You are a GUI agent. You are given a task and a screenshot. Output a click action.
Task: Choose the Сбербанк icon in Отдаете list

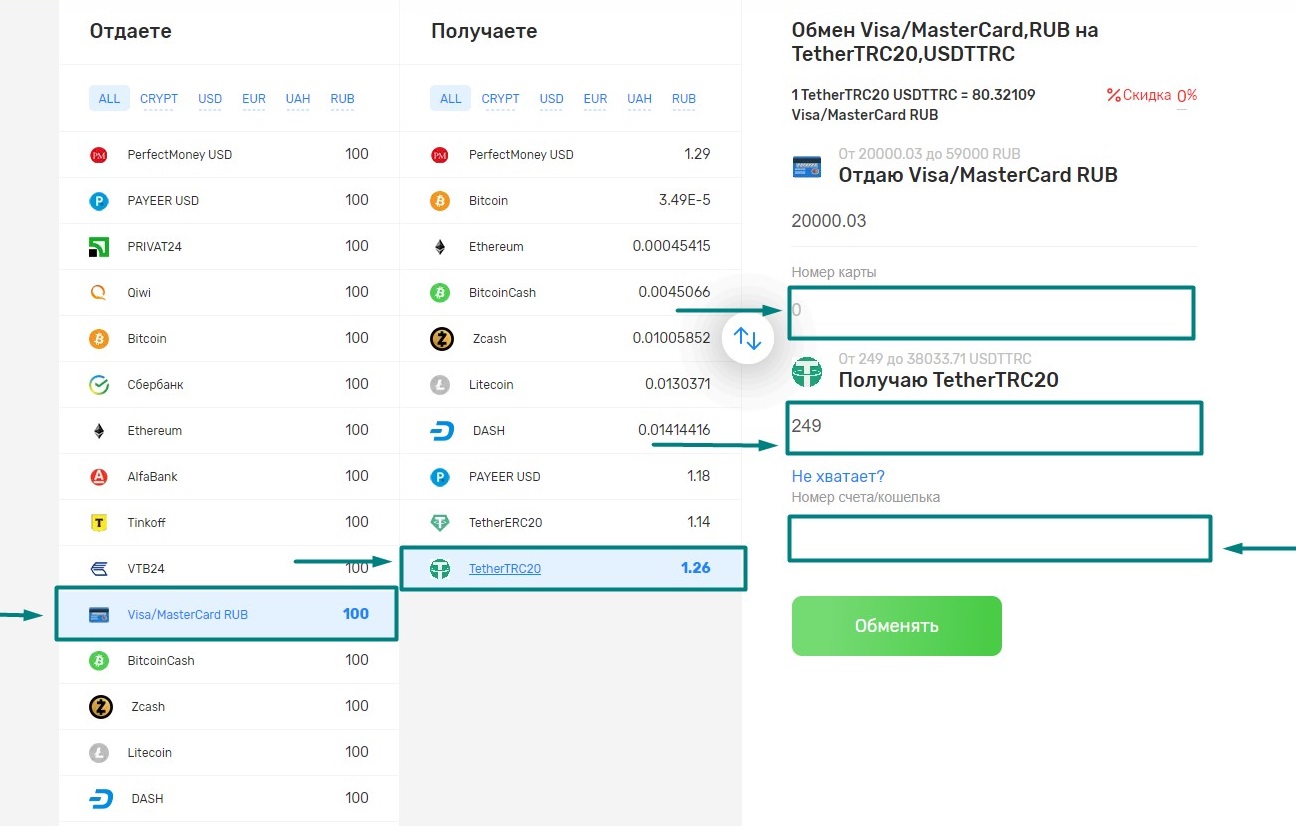click(x=99, y=385)
